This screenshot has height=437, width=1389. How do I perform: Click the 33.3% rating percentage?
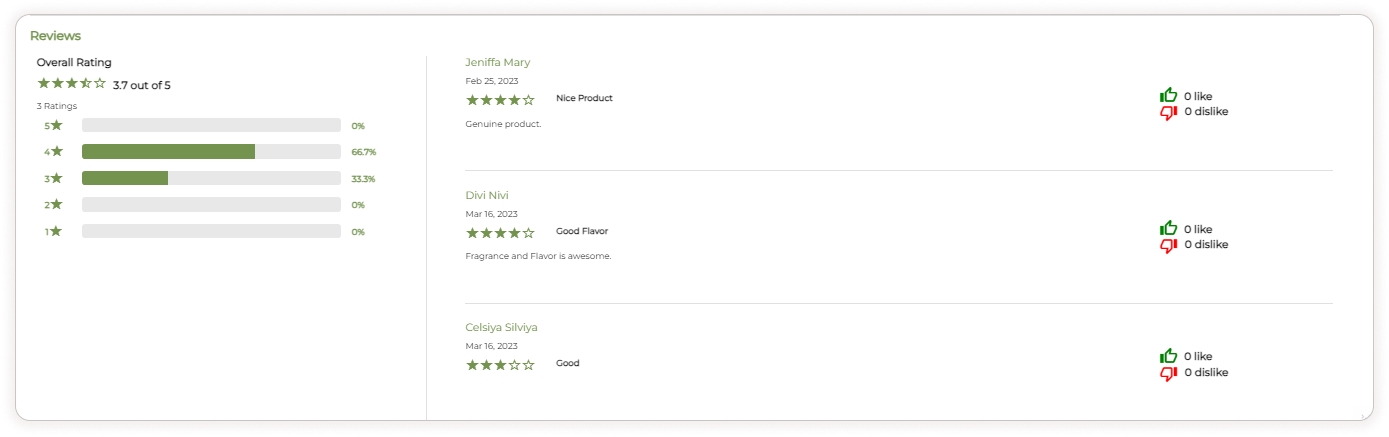[364, 178]
